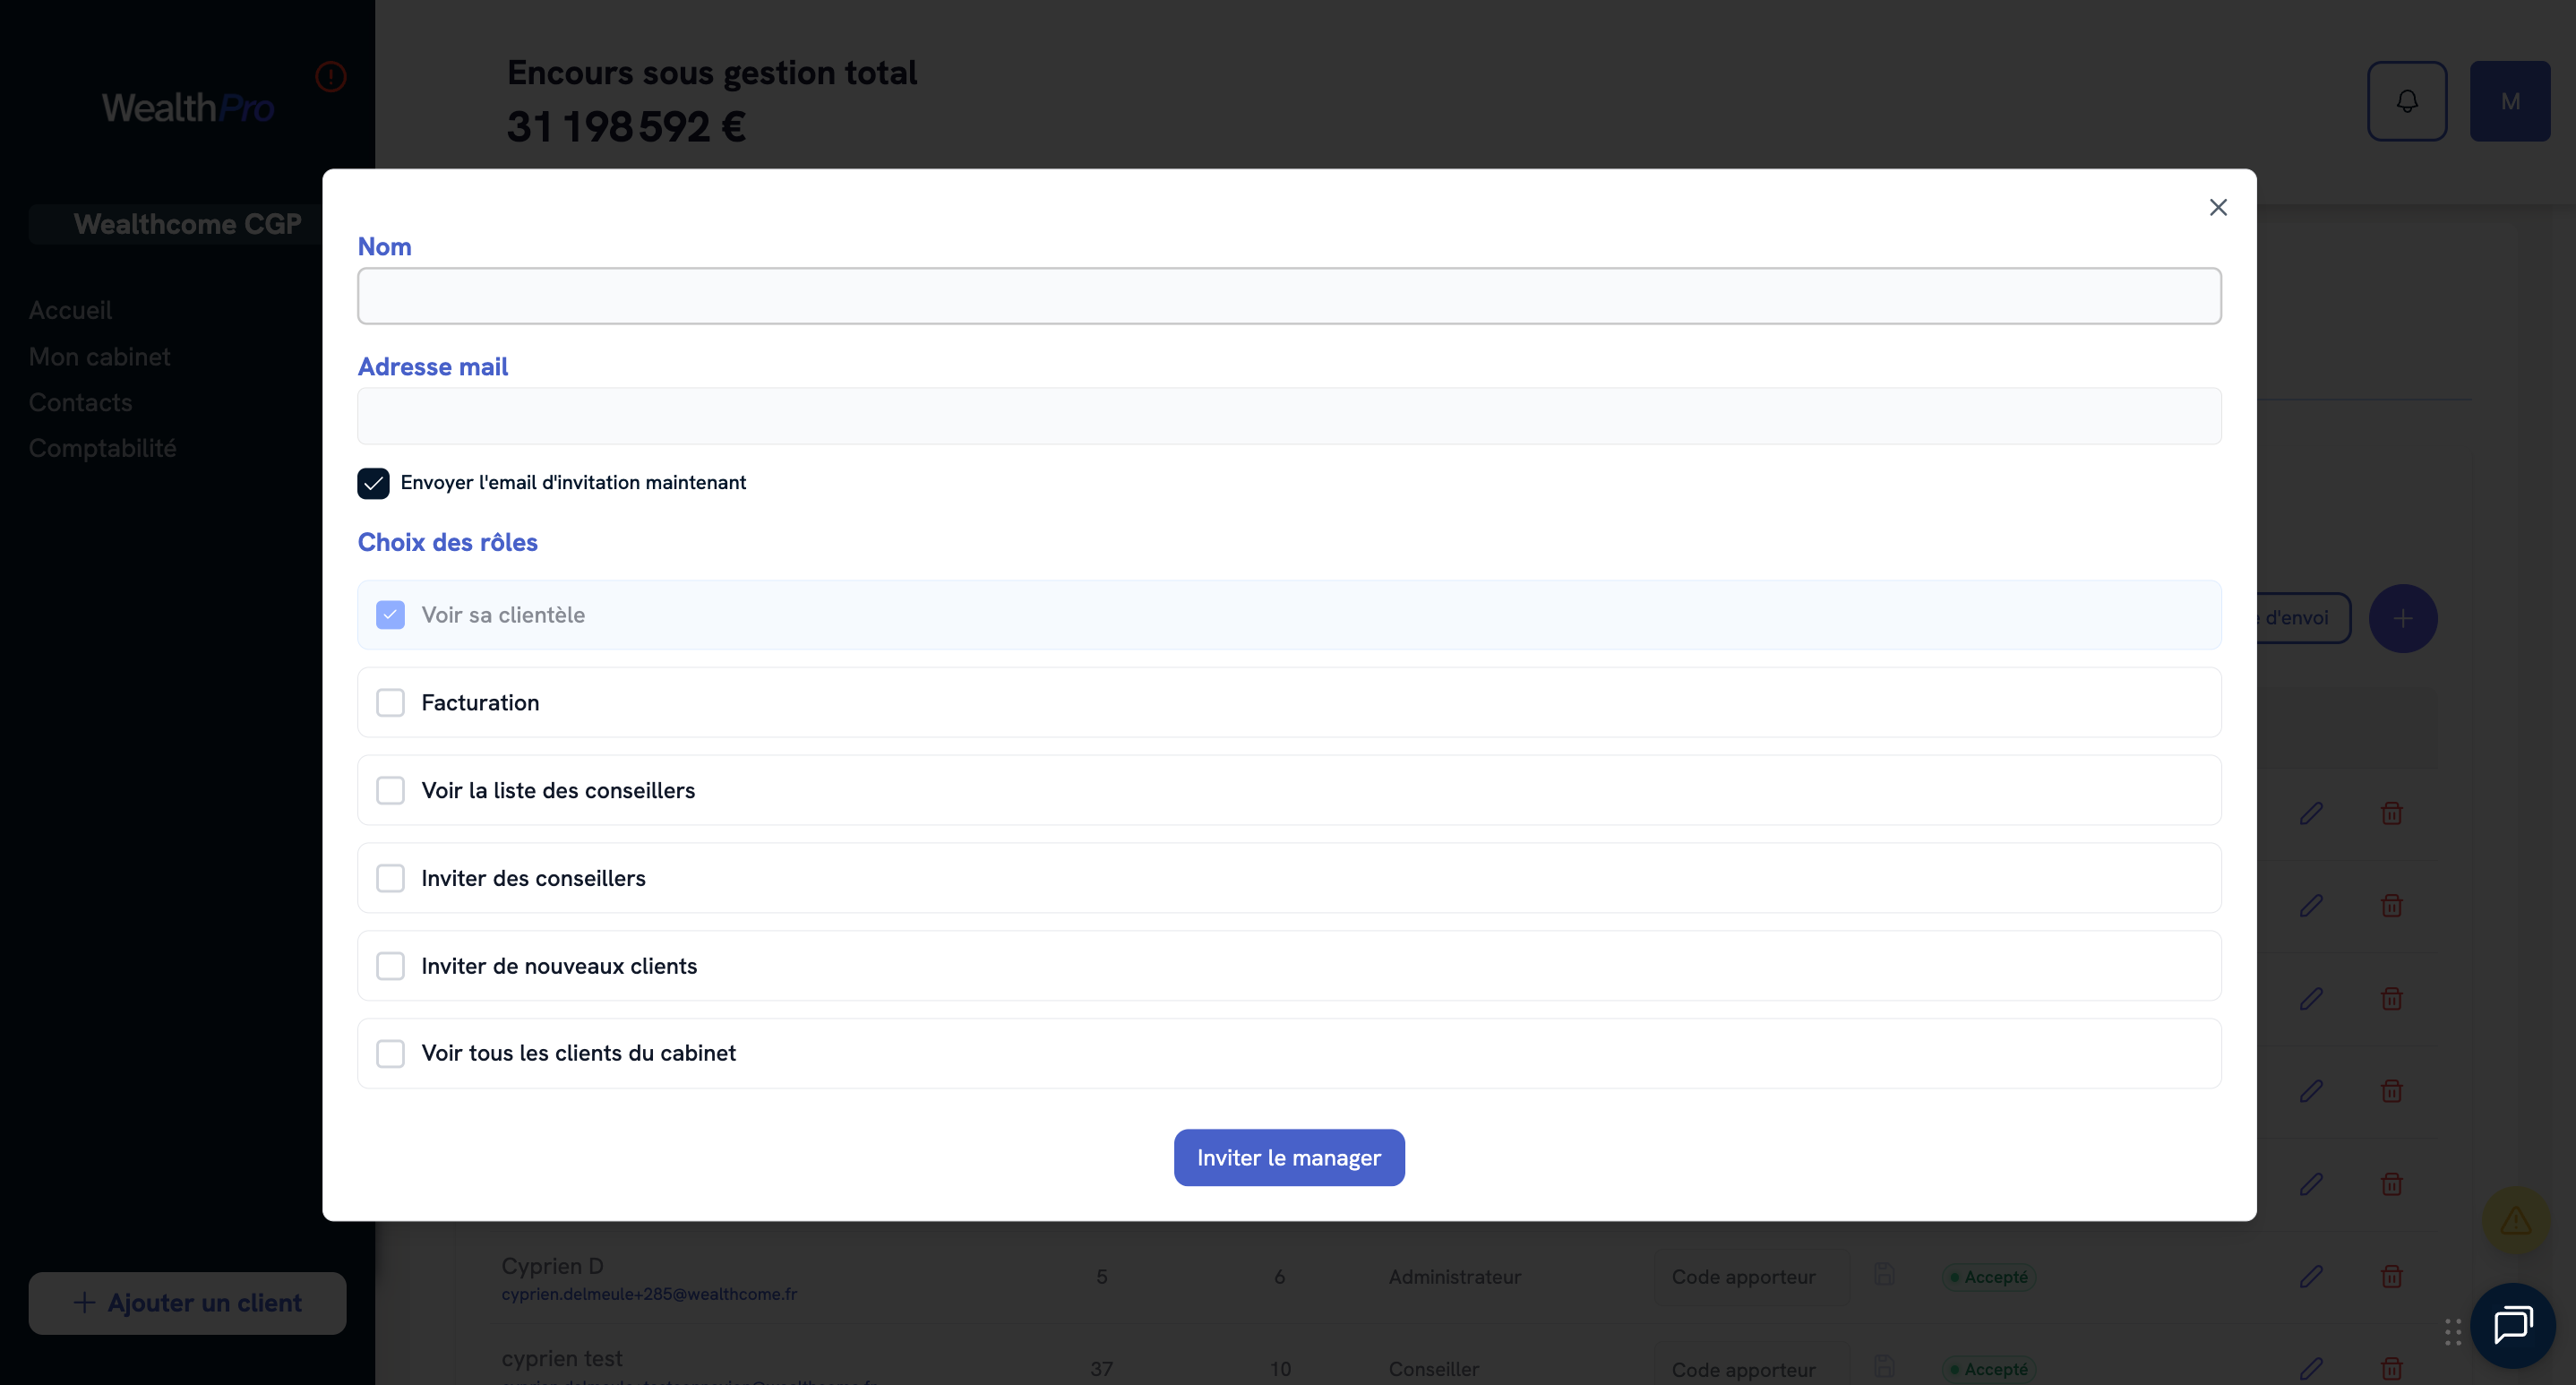2576x1385 pixels.
Task: Go to Comptabilité in sidebar
Action: (x=102, y=448)
